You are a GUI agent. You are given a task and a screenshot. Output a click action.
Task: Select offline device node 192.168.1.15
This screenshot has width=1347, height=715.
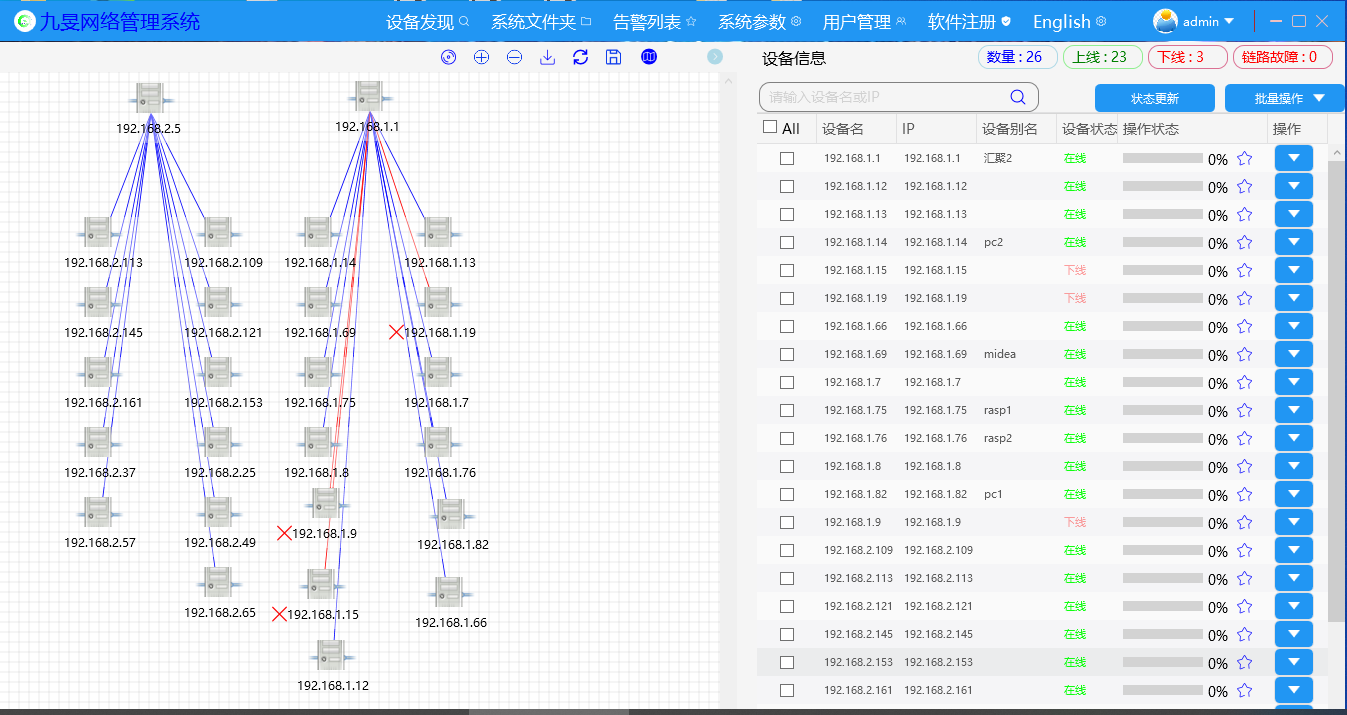tap(321, 585)
